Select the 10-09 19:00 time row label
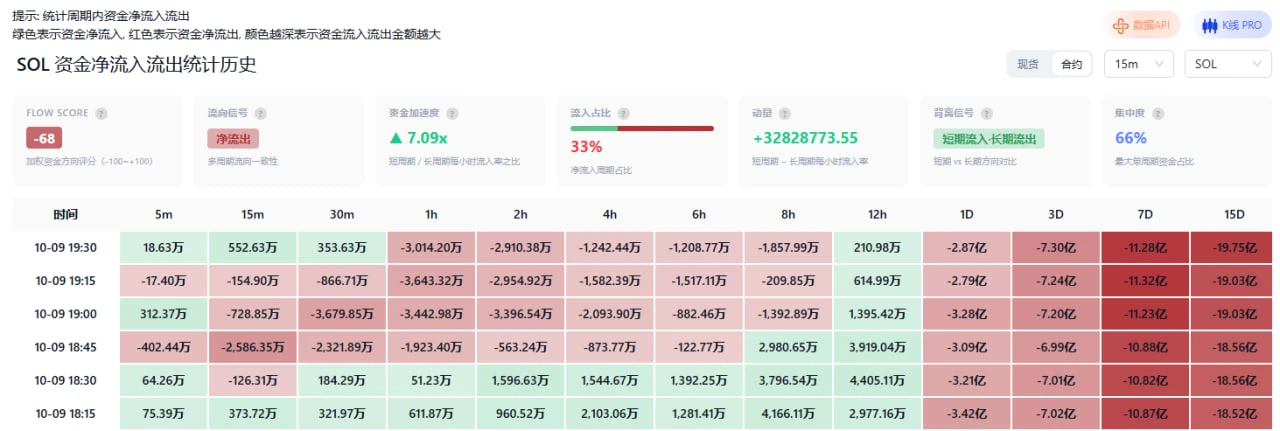This screenshot has height=431, width=1280. (66, 314)
